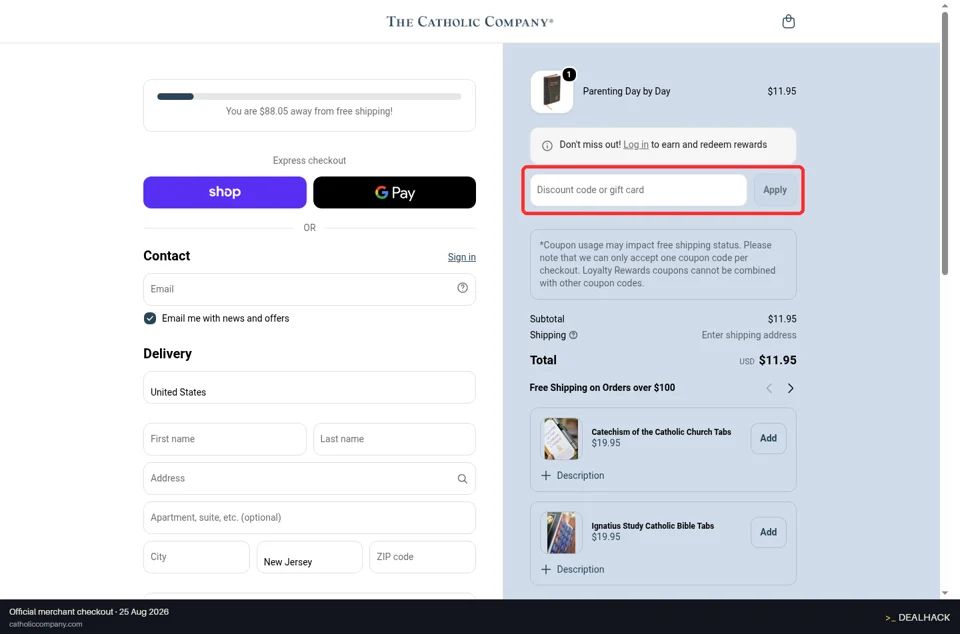
Task: Click the Free Shipping on Orders over $100 heading
Action: click(602, 387)
